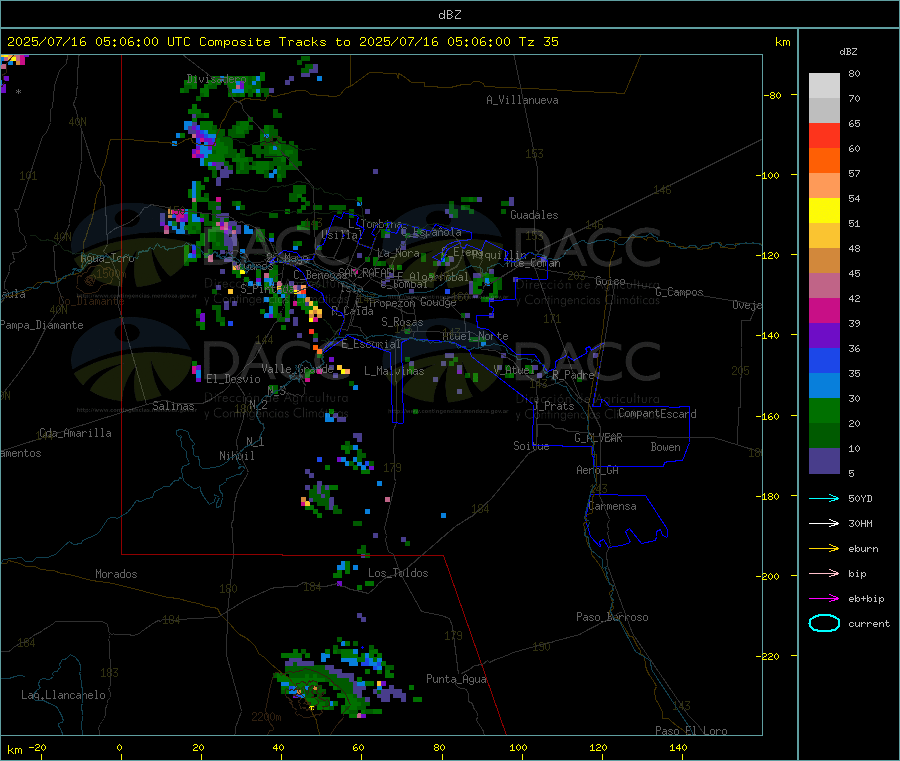Image resolution: width=900 pixels, height=761 pixels.
Task: Click the 'Aero_GA' map label
Action: point(597,470)
